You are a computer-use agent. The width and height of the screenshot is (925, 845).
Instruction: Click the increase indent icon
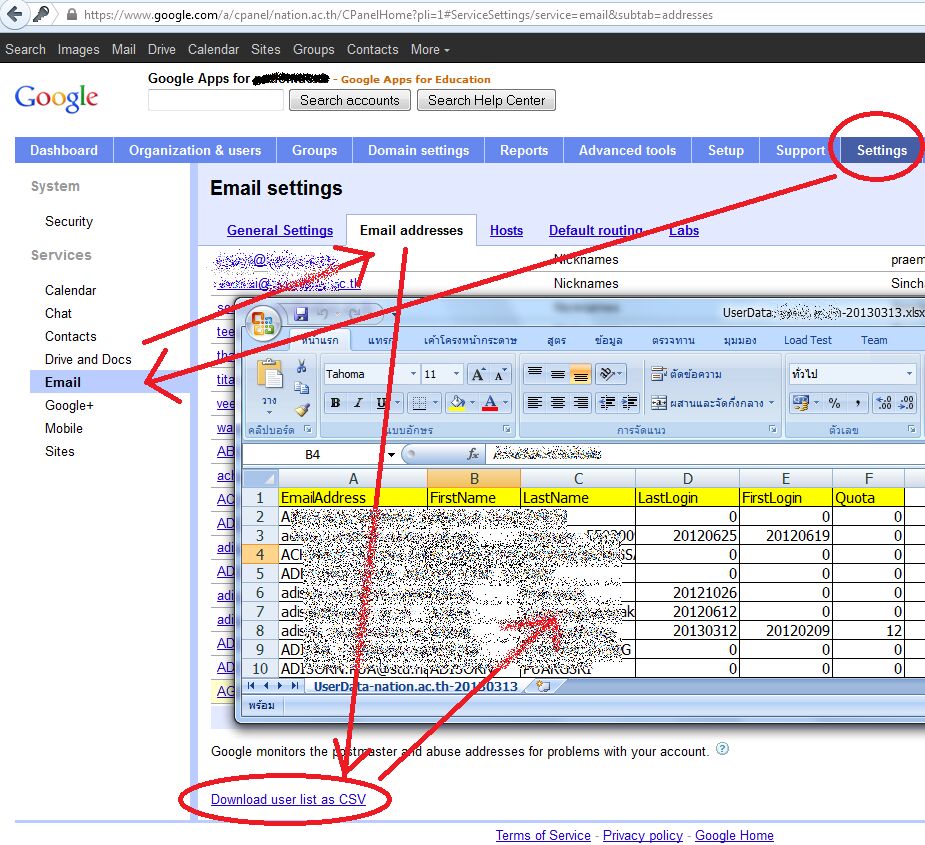tap(629, 403)
